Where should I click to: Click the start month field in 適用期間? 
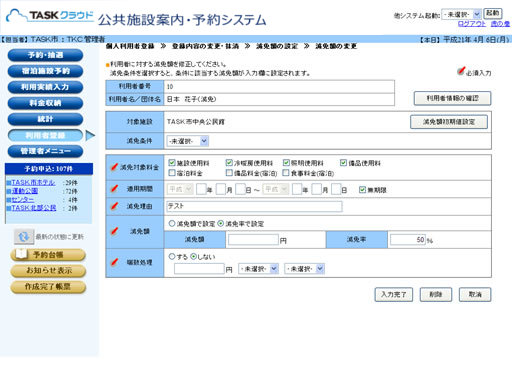click(221, 189)
